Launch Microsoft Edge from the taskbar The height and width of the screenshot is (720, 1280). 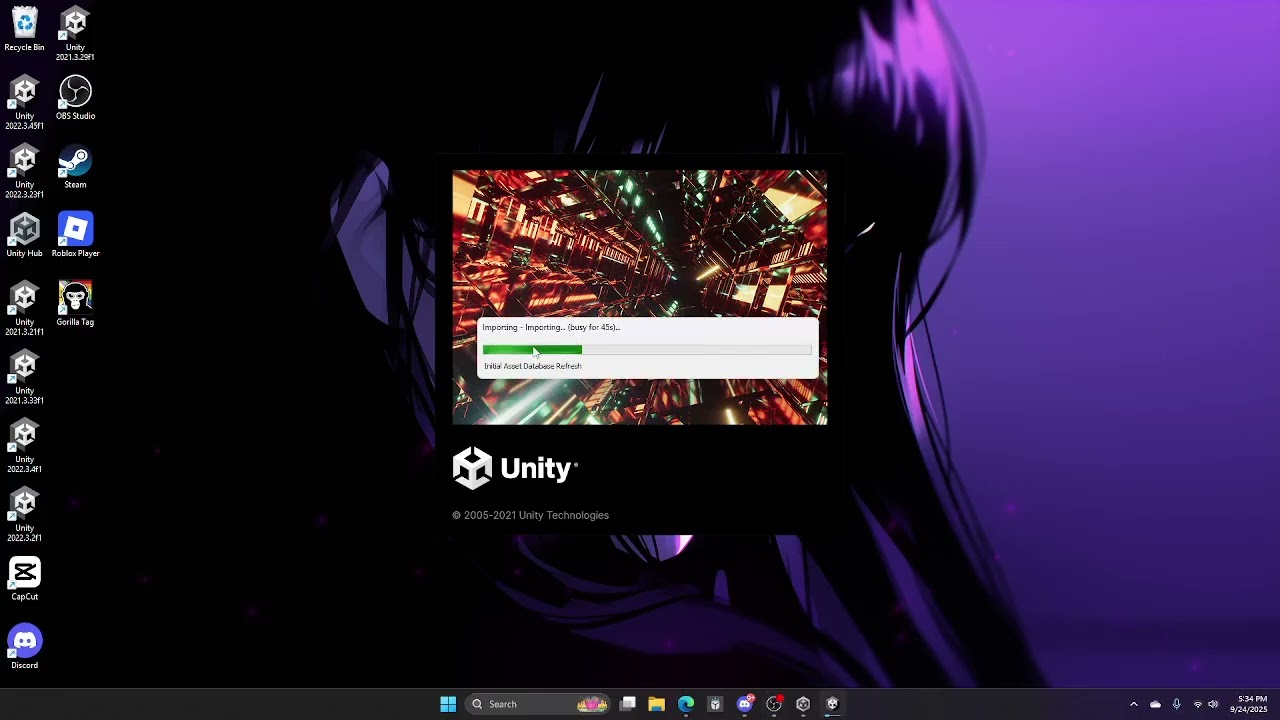coord(686,704)
